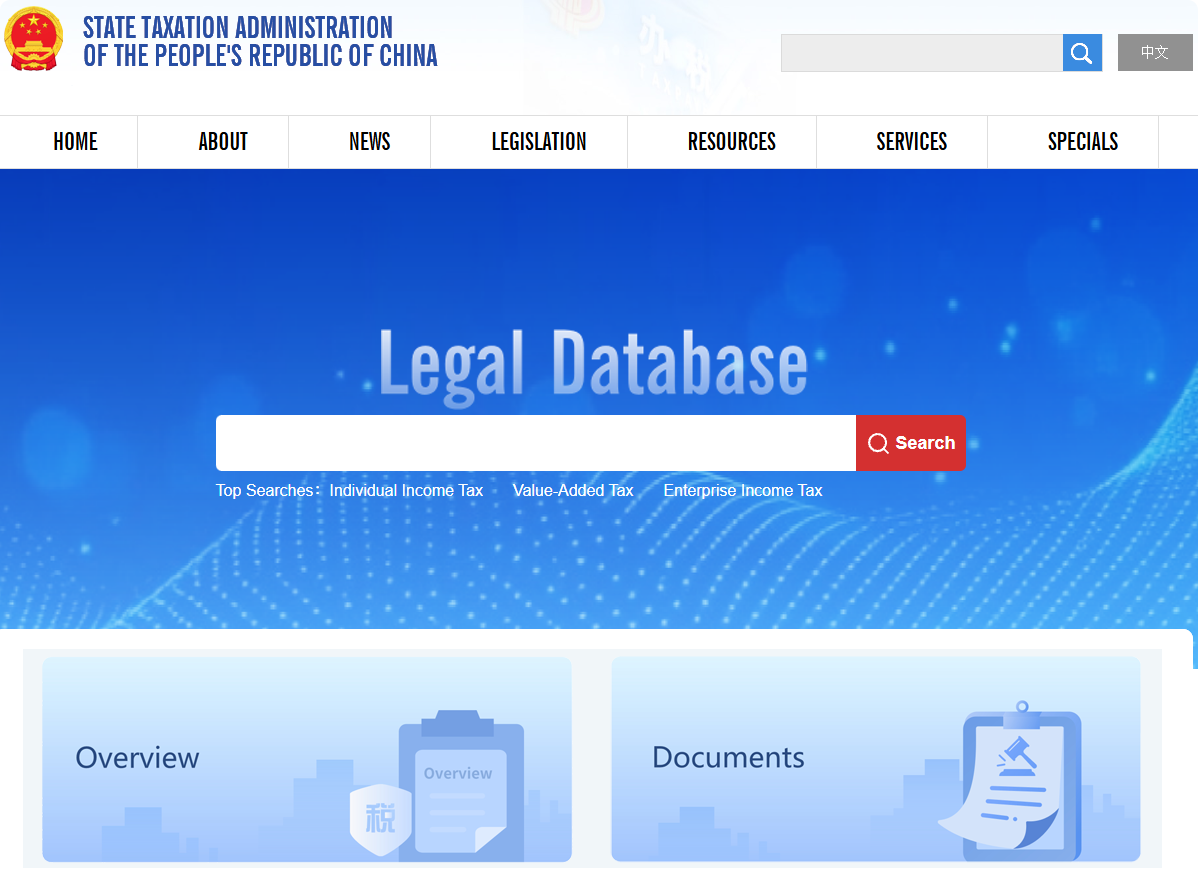Select Value-Added Tax top search link
The width and height of the screenshot is (1198, 877).
click(x=573, y=491)
